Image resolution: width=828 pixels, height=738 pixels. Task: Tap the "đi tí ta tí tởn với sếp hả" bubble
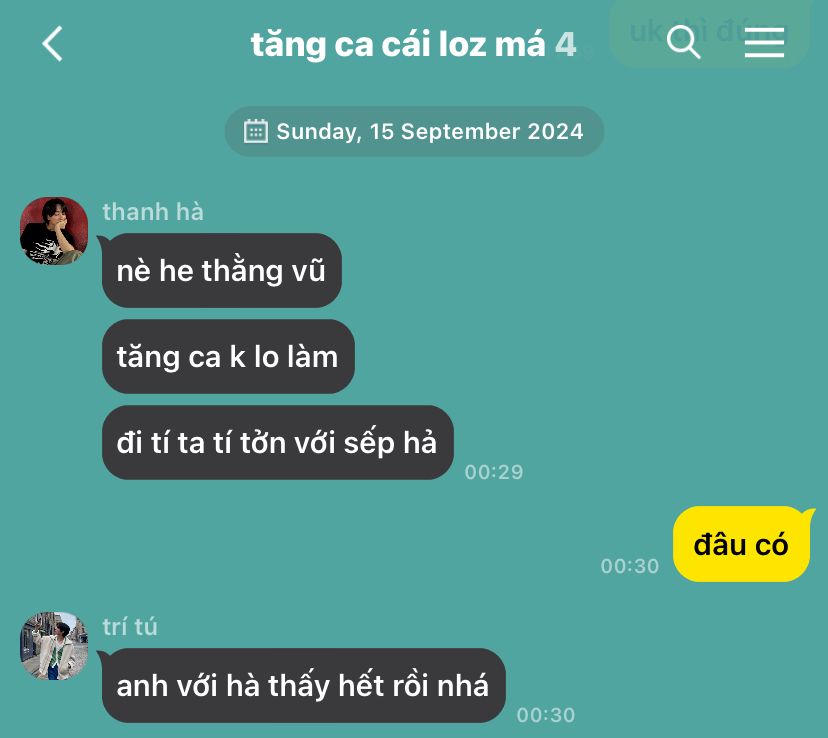pyautogui.click(x=278, y=442)
